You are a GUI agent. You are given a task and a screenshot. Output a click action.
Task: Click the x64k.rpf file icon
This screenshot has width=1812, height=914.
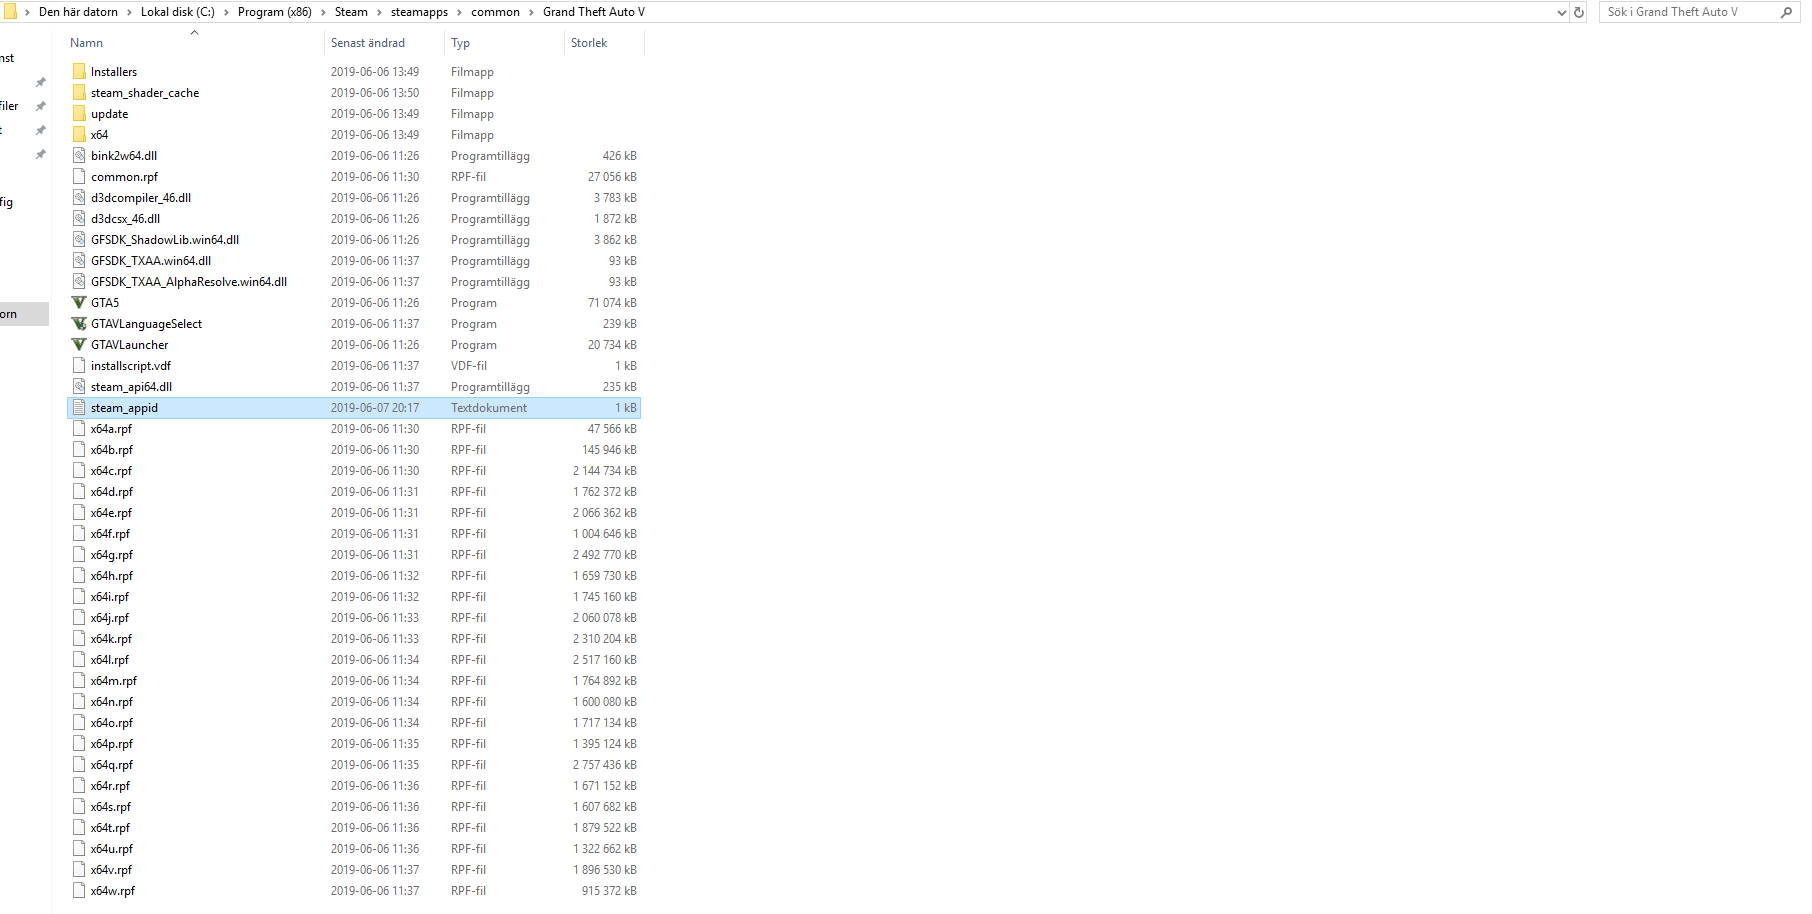point(79,639)
